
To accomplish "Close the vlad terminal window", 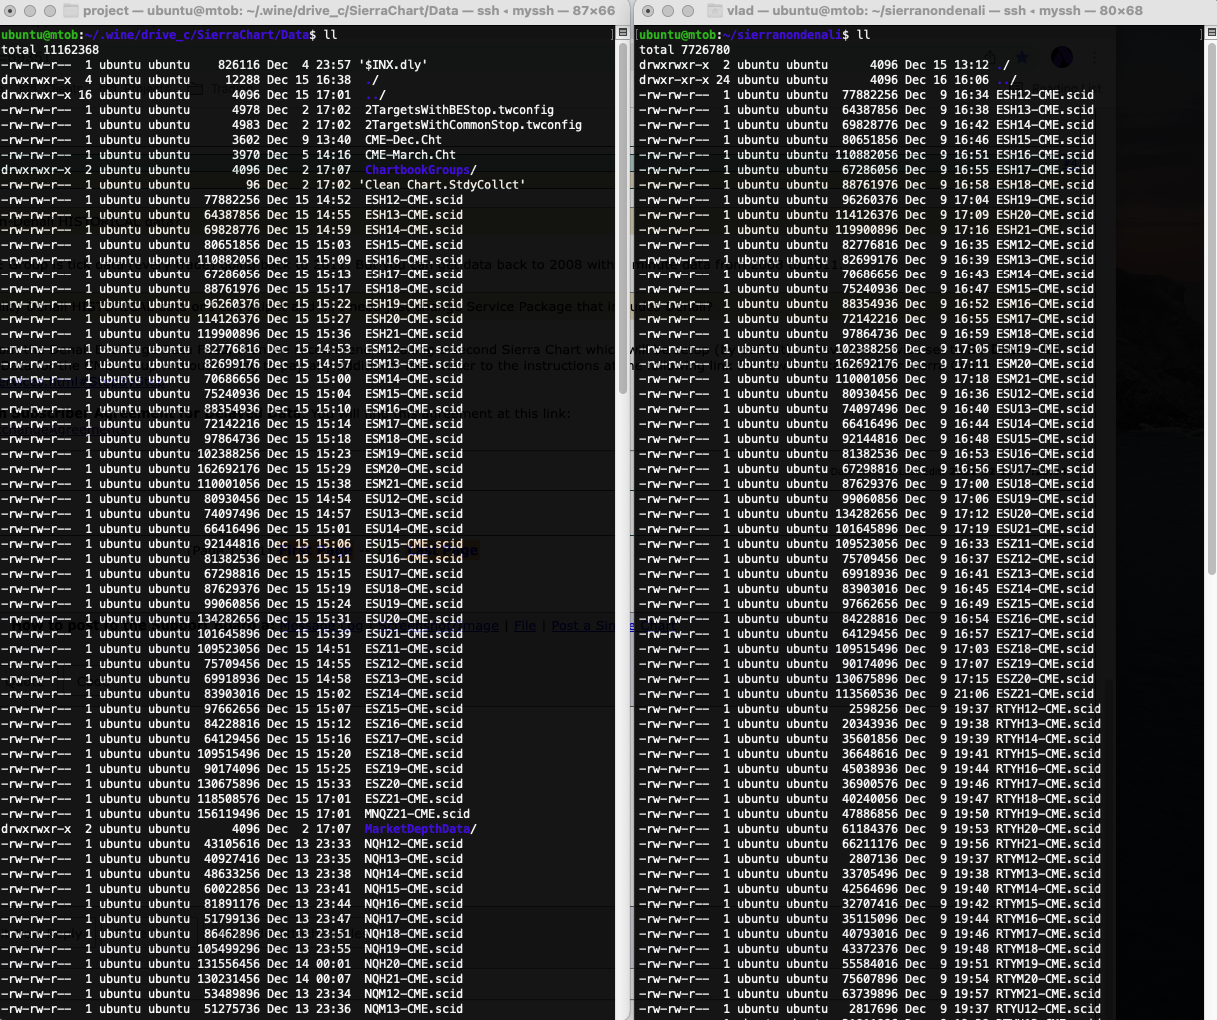I will [x=648, y=11].
